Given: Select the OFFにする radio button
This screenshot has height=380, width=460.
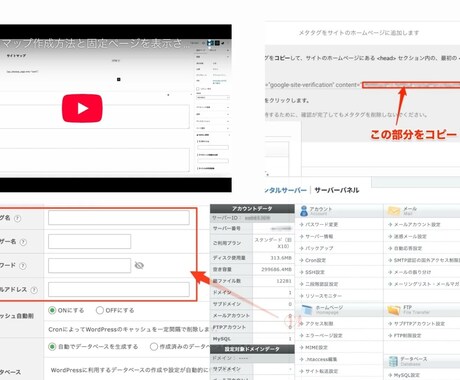Looking at the screenshot, I should pos(100,310).
